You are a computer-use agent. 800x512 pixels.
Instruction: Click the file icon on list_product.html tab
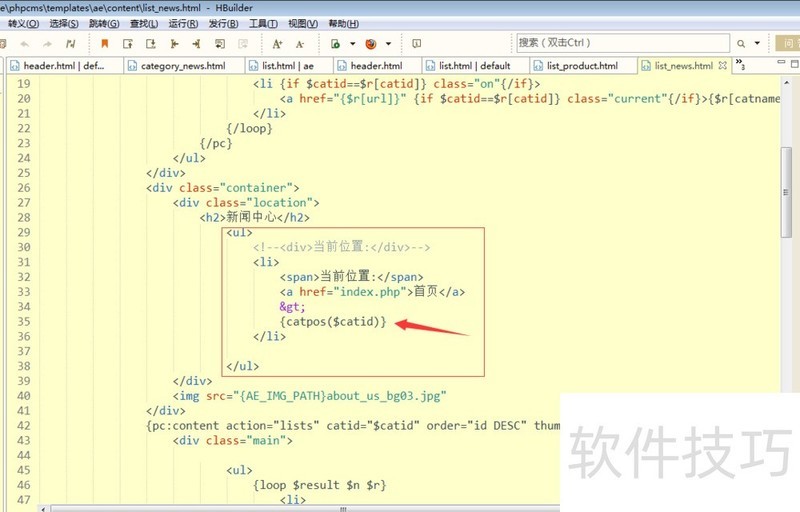[x=538, y=66]
